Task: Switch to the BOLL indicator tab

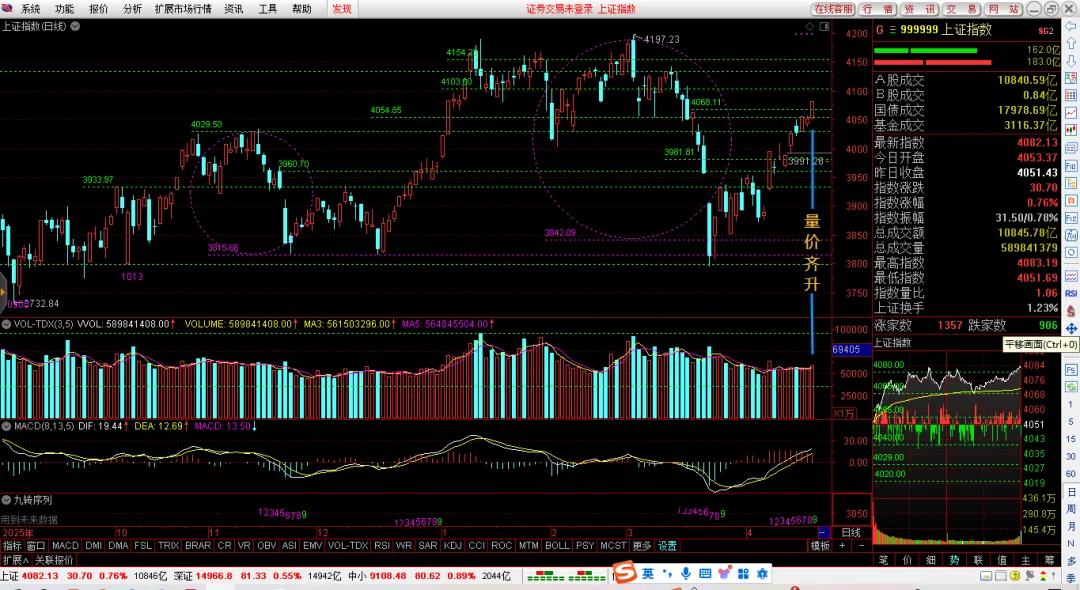Action: click(557, 545)
